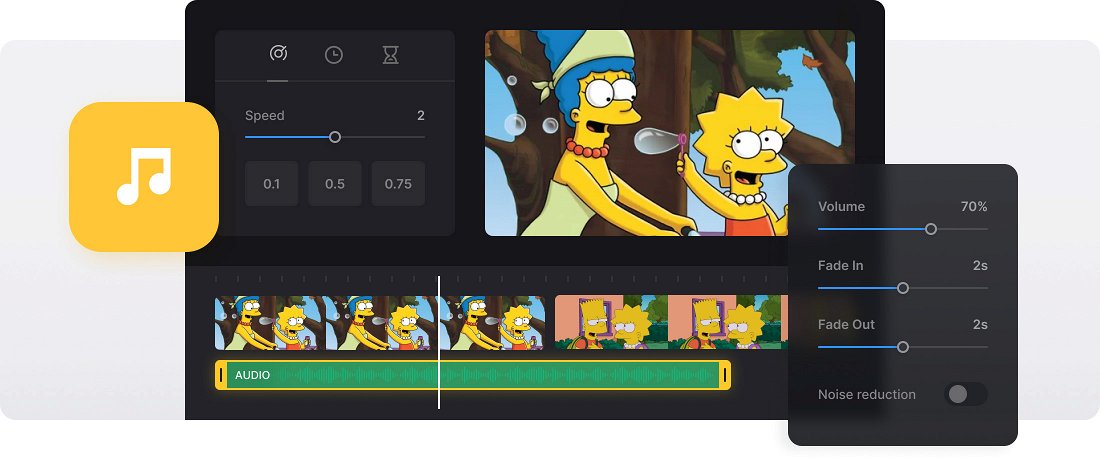
Task: Choose the 0.75 speed preset
Action: 398,184
